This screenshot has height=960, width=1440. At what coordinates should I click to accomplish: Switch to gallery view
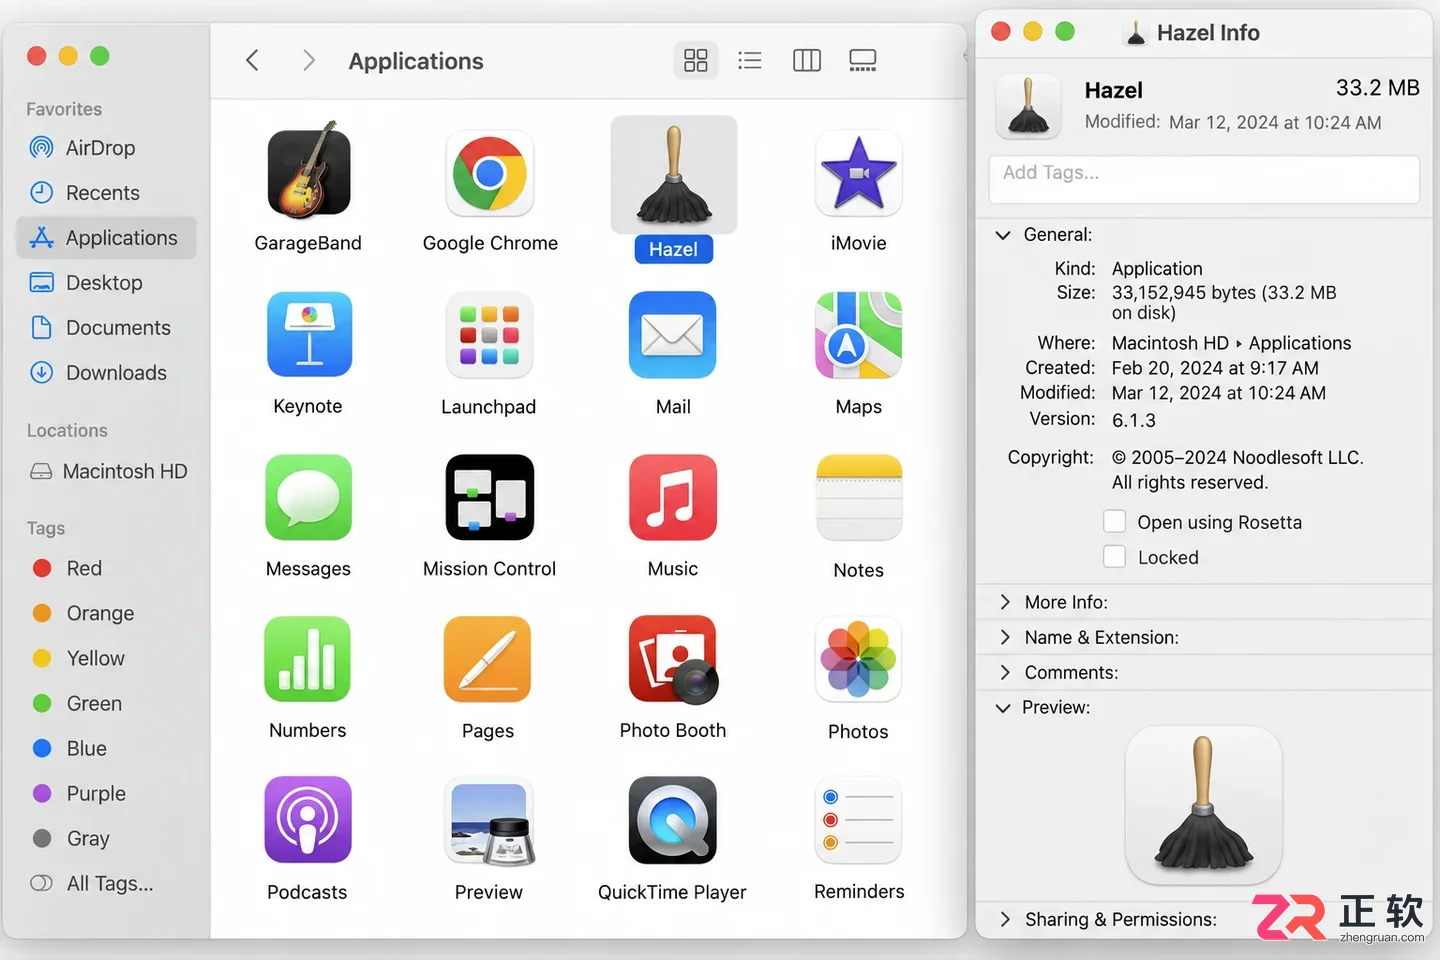tap(863, 61)
